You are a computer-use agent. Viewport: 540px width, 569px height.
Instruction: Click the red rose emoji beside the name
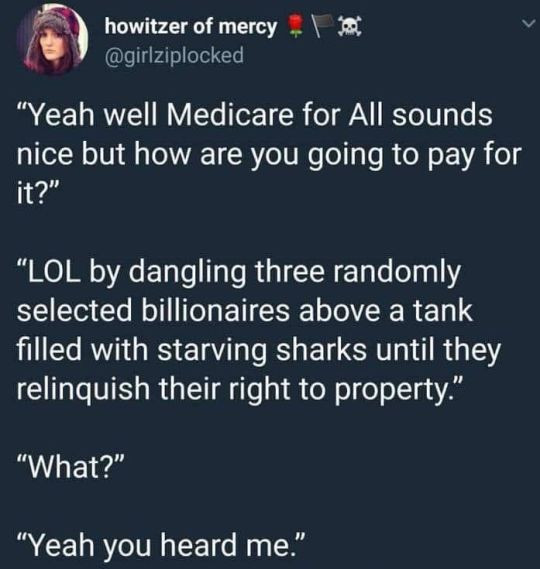click(x=297, y=26)
